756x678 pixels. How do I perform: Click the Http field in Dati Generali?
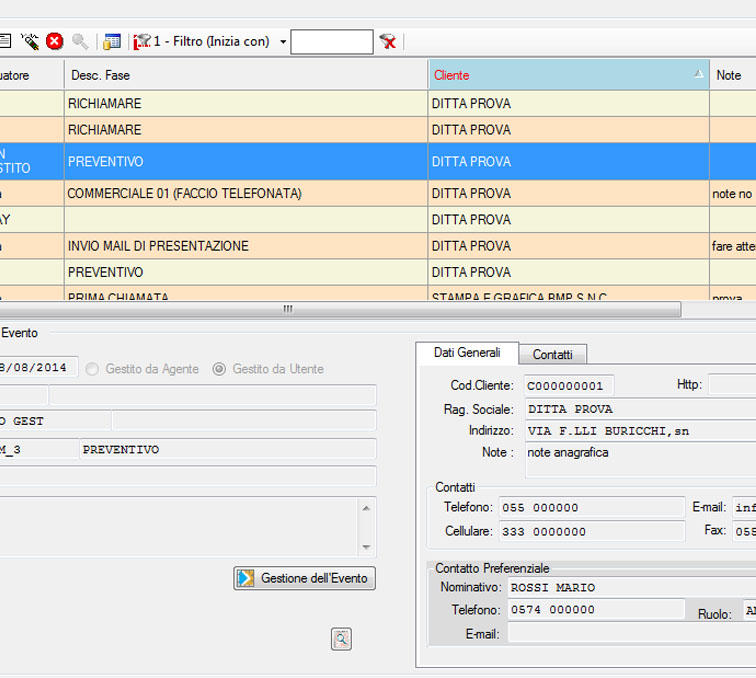point(732,385)
